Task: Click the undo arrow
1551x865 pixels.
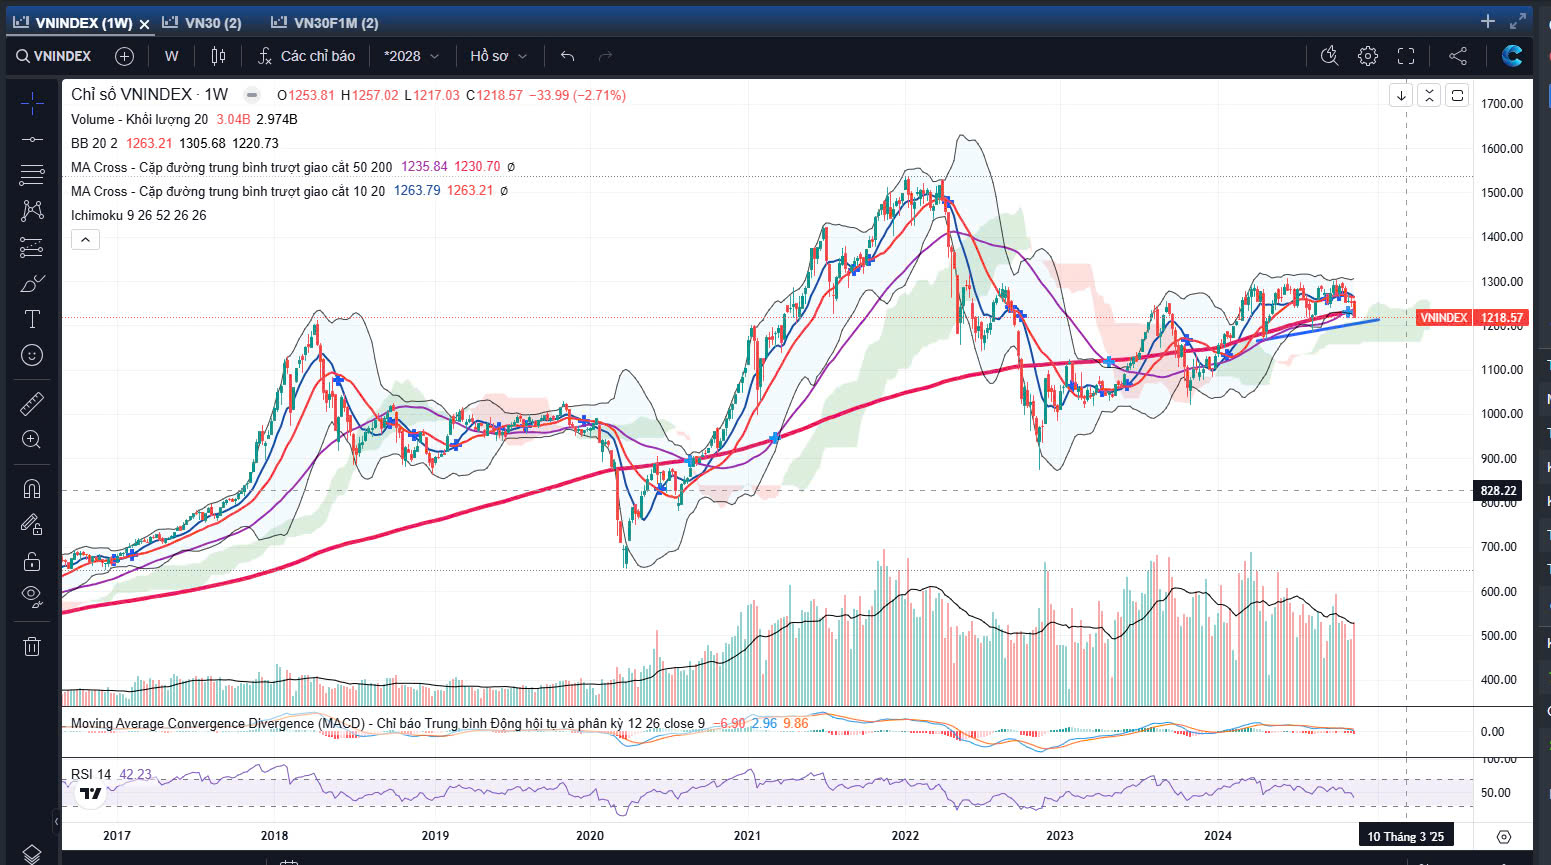Action: tap(568, 56)
